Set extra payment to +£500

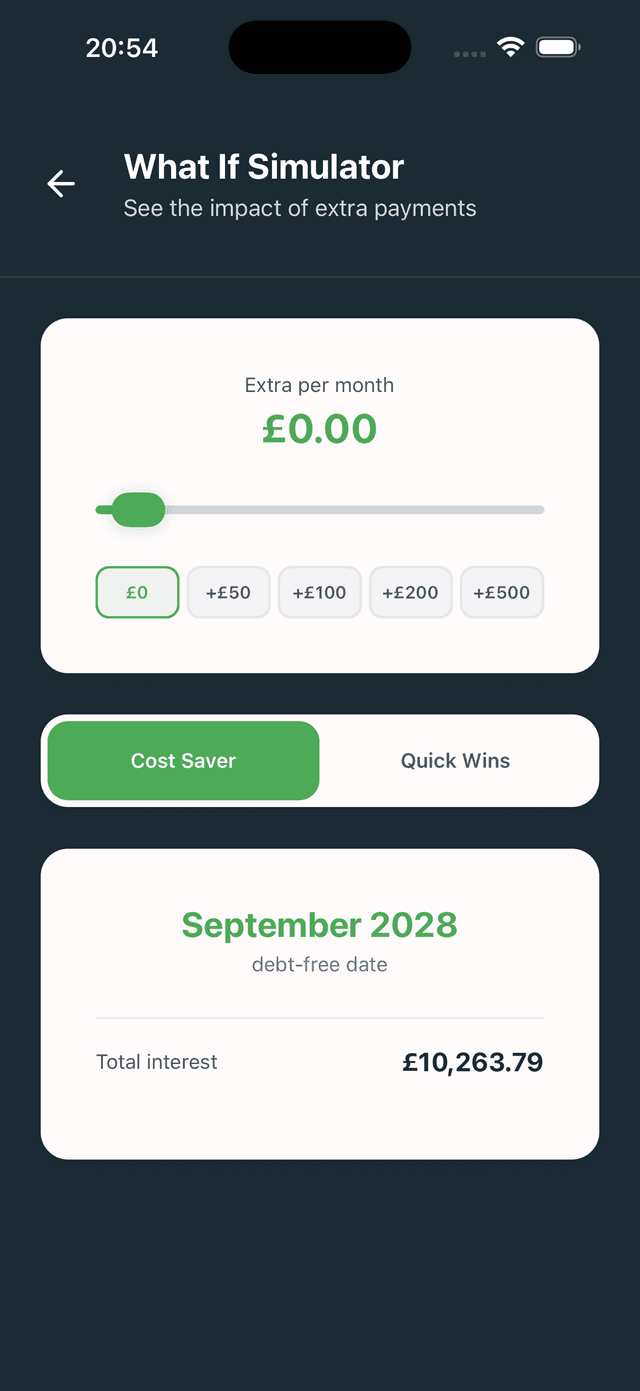pyautogui.click(x=501, y=593)
